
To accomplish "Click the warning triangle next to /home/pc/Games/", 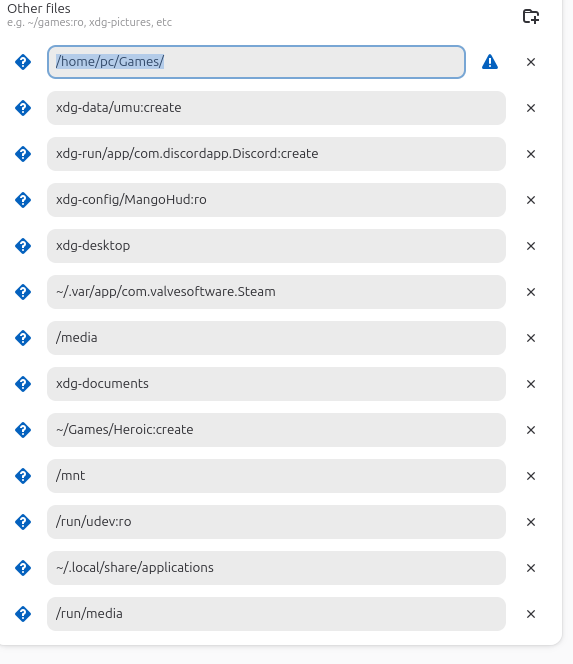I will (490, 62).
